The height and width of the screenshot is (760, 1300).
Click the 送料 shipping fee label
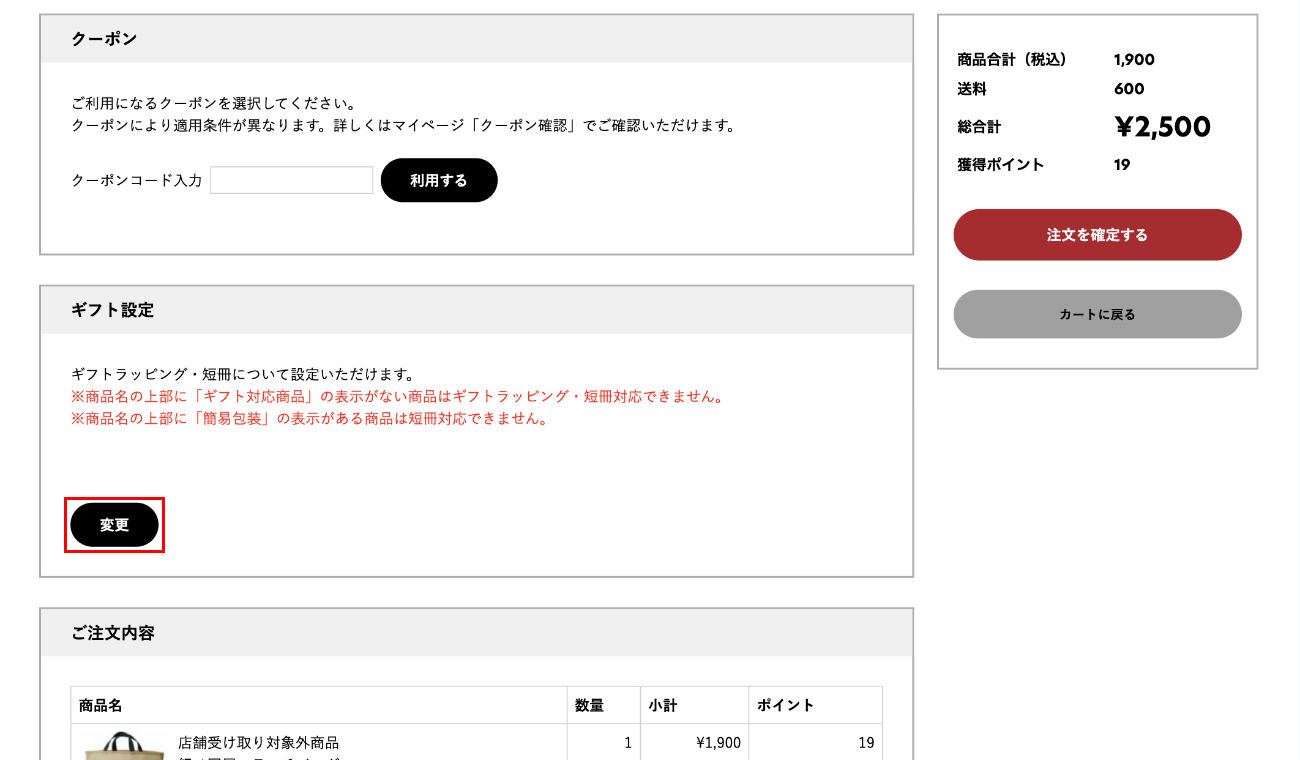[x=971, y=89]
